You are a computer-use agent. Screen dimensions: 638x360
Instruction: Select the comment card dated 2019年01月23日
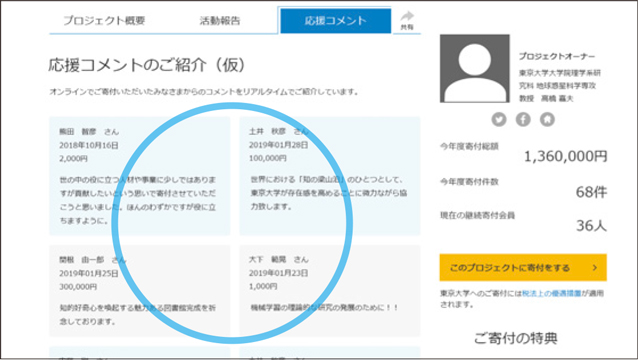tap(330, 291)
